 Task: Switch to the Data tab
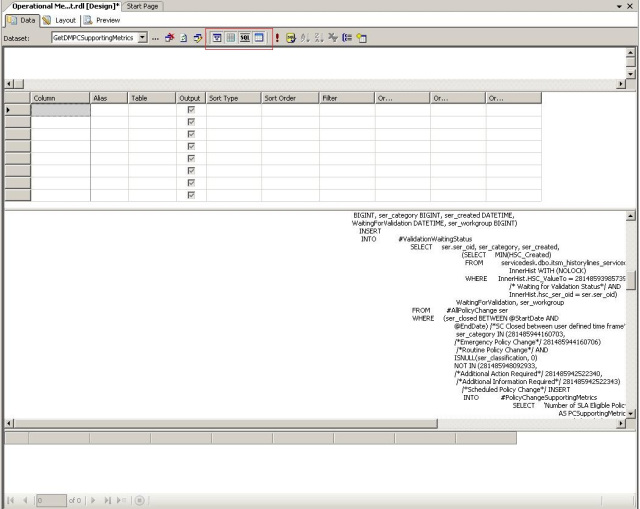coord(22,20)
